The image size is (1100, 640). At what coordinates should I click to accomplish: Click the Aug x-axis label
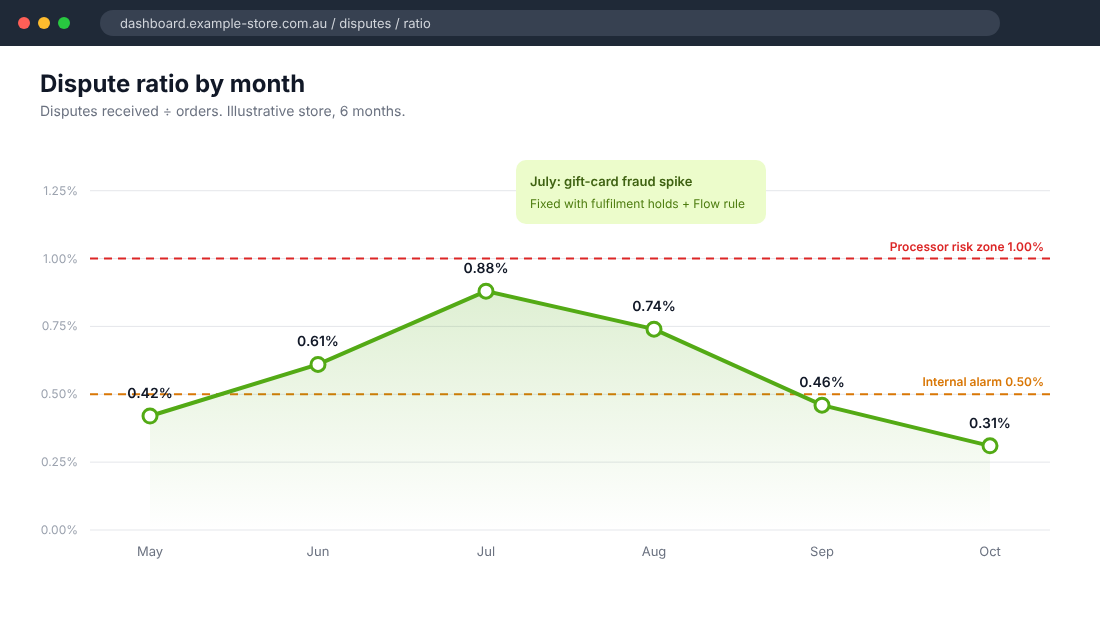654,552
